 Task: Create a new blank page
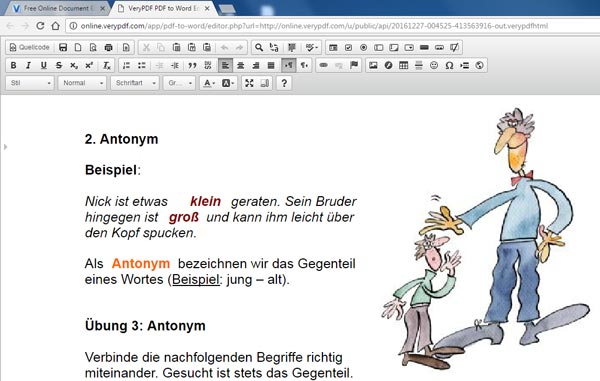pyautogui.click(x=78, y=47)
